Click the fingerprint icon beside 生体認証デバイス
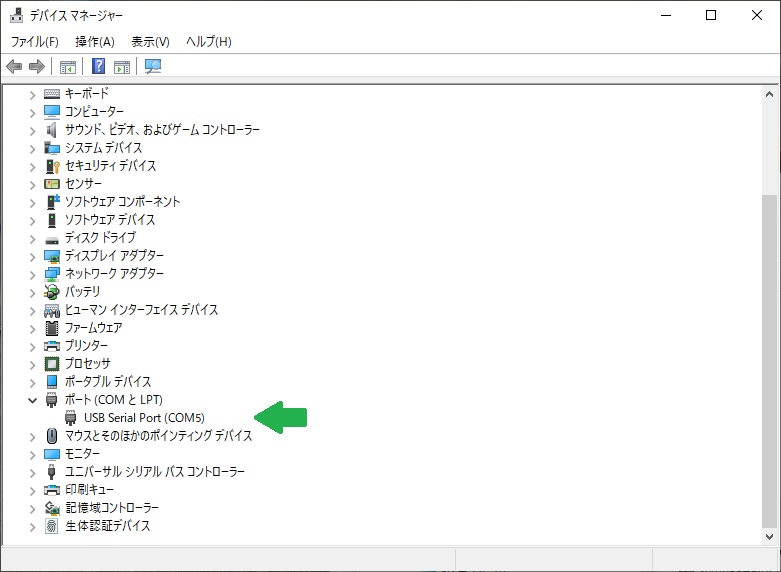Image resolution: width=781 pixels, height=572 pixels. tap(51, 526)
